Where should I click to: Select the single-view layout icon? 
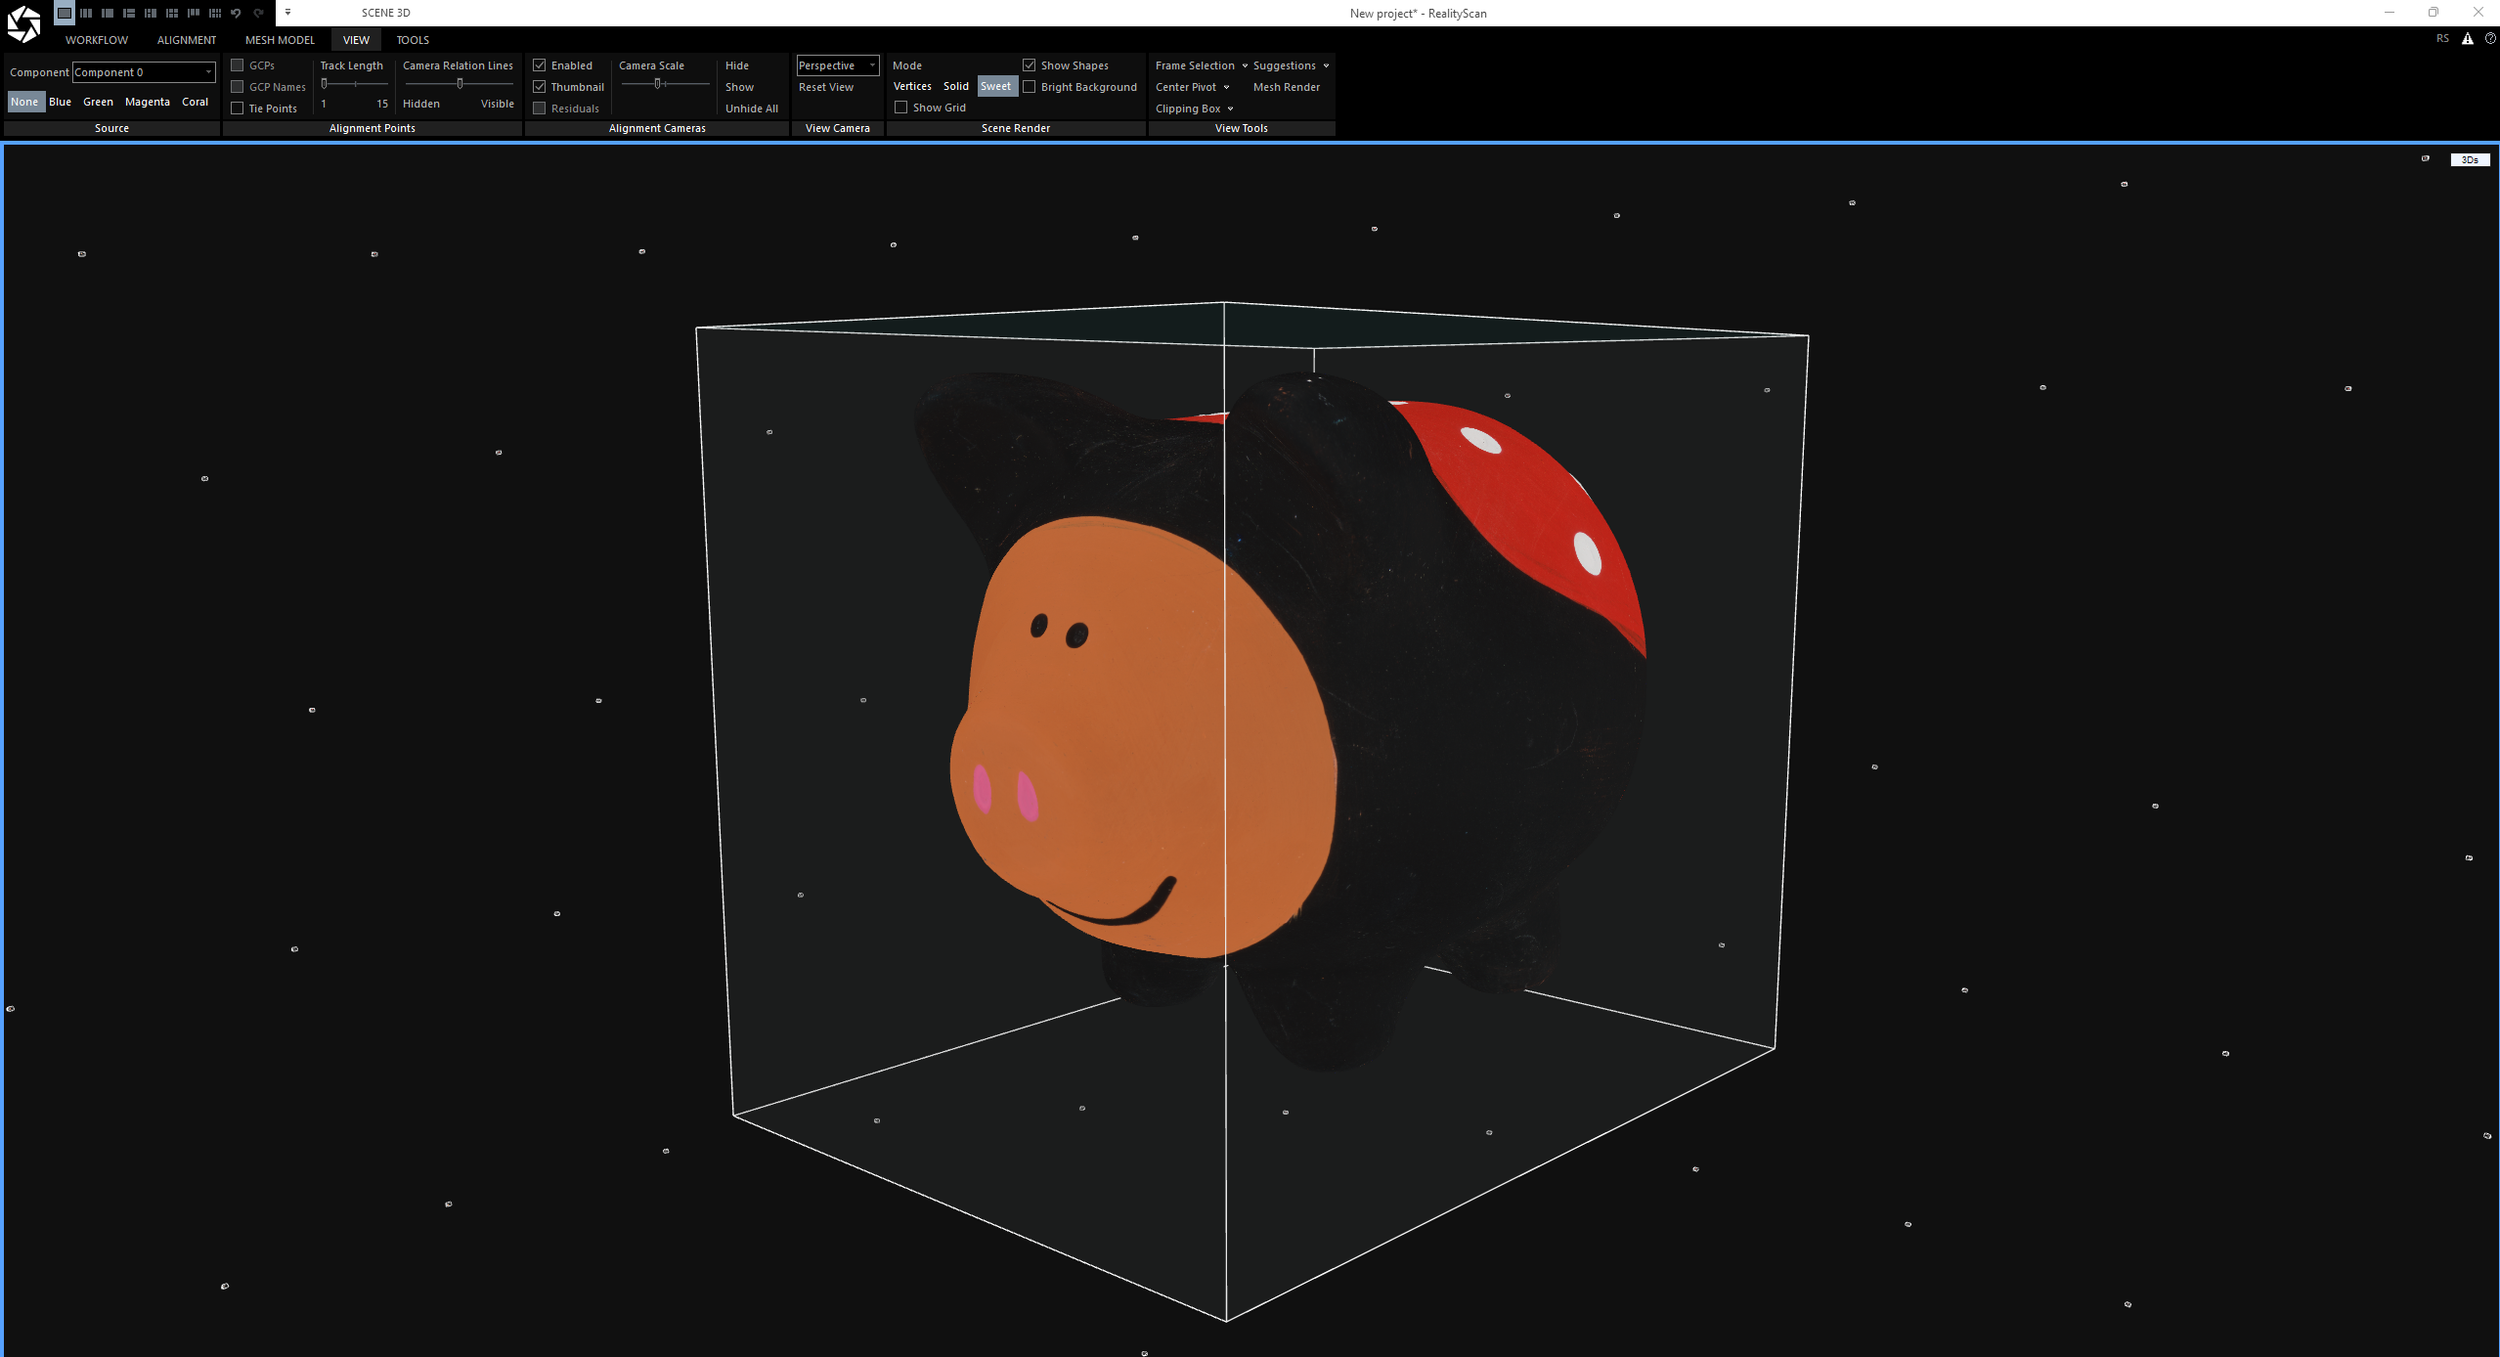[x=64, y=13]
